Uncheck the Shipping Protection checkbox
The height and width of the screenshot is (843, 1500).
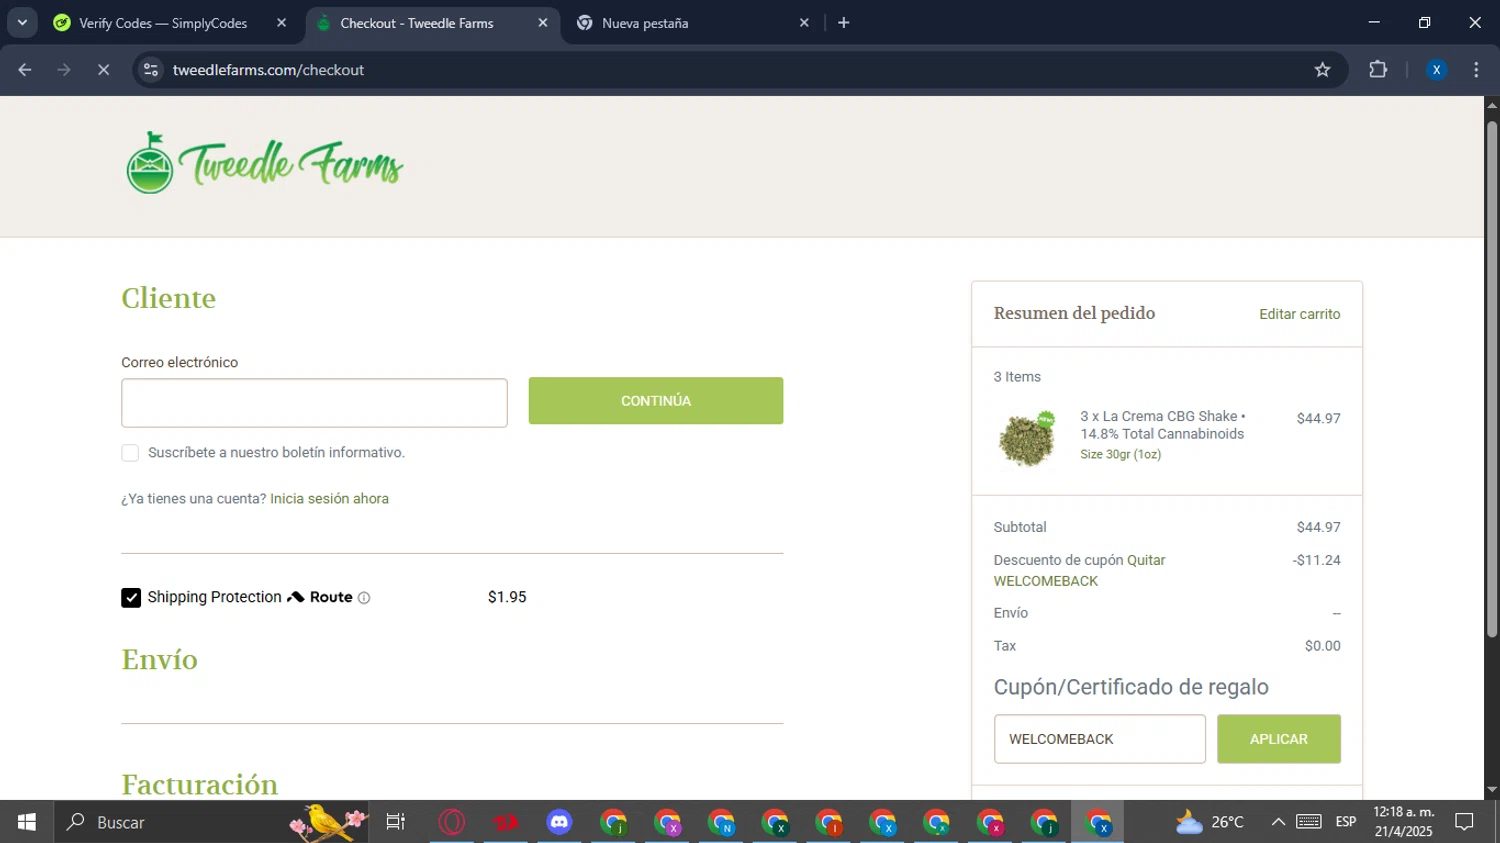pyautogui.click(x=131, y=598)
